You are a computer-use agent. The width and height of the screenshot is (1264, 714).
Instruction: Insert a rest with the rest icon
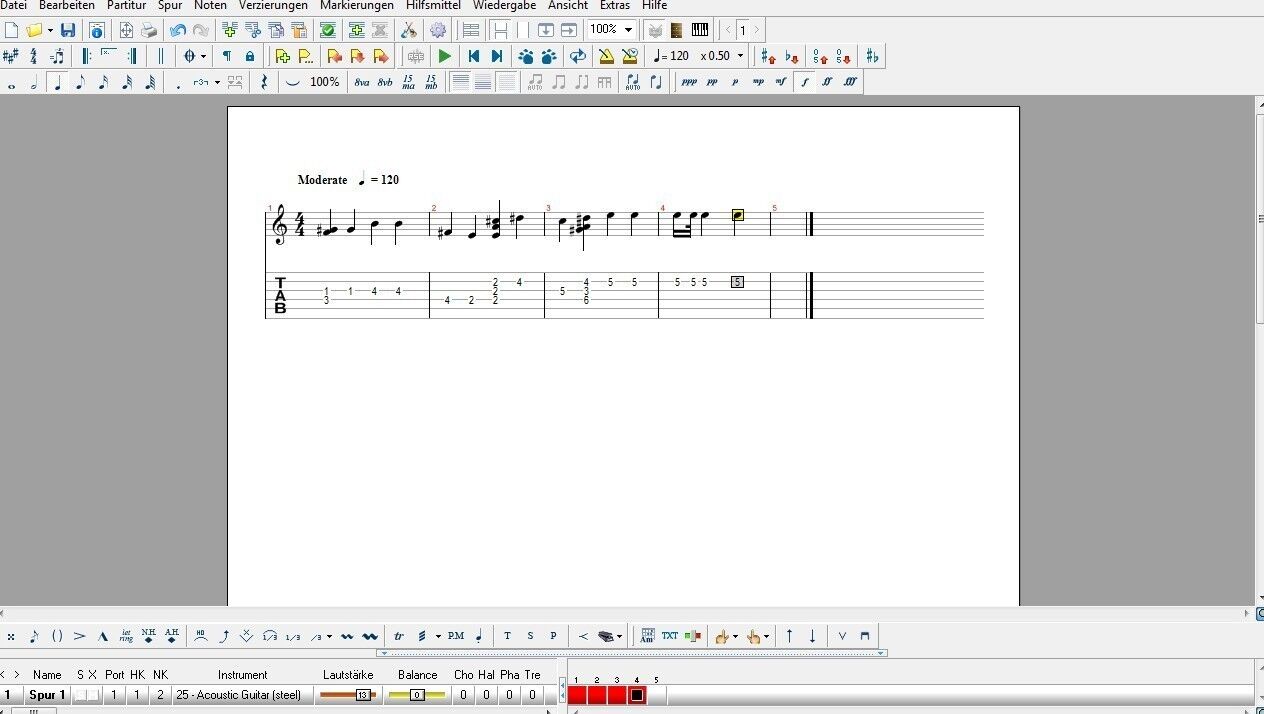[264, 83]
